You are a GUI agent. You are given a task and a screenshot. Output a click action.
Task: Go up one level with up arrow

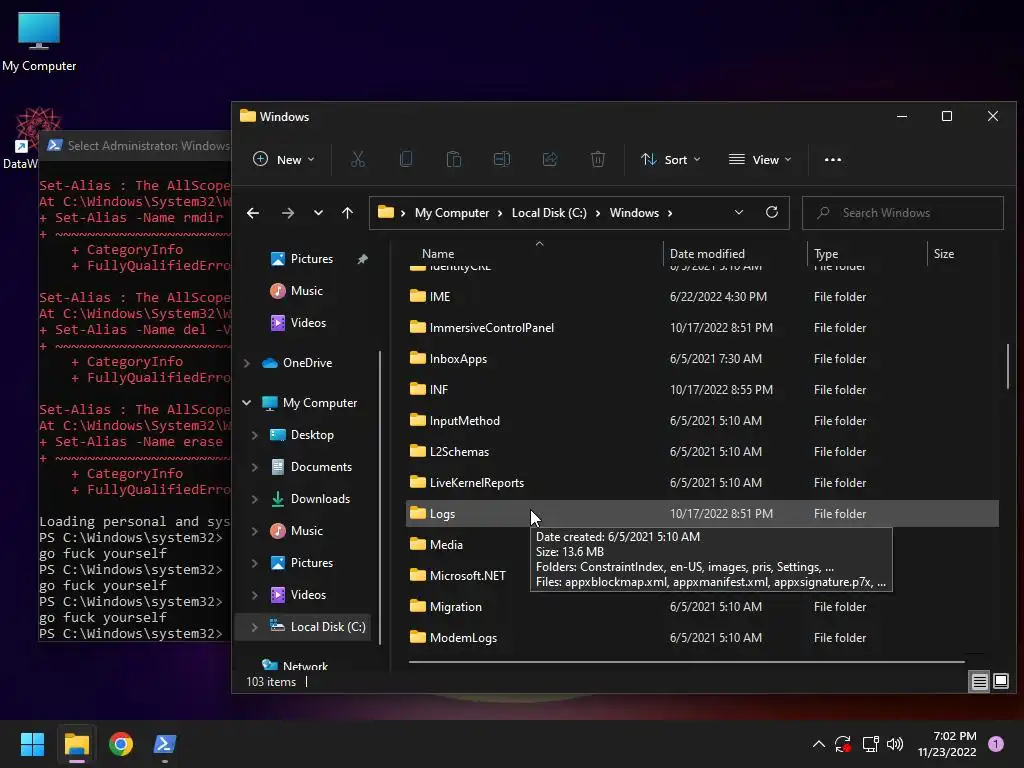point(347,213)
